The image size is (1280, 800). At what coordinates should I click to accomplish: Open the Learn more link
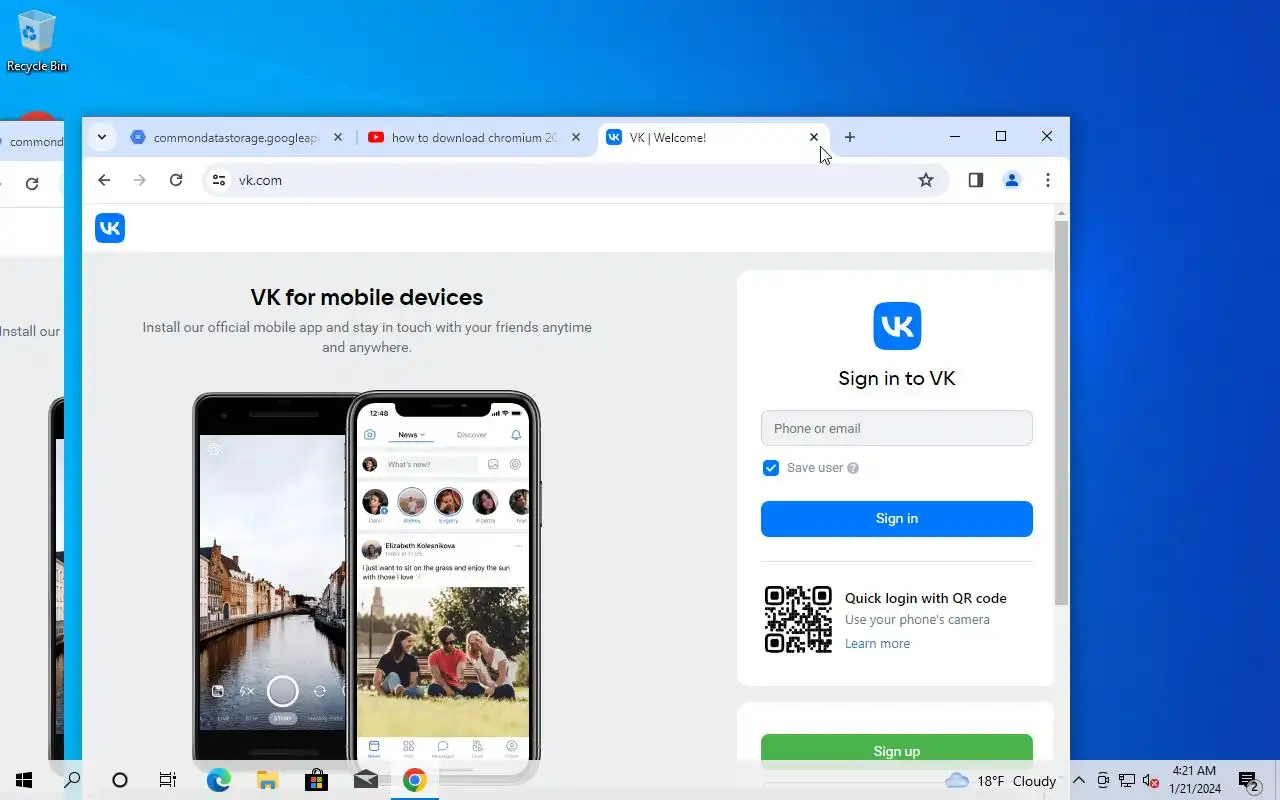(877, 644)
